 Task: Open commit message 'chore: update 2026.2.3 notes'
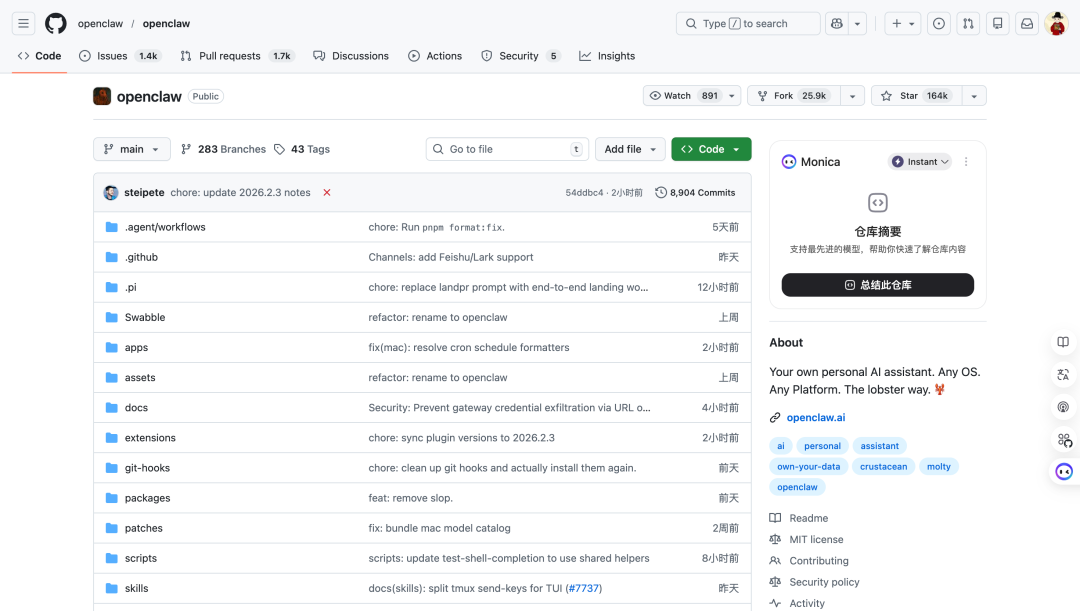pos(240,193)
